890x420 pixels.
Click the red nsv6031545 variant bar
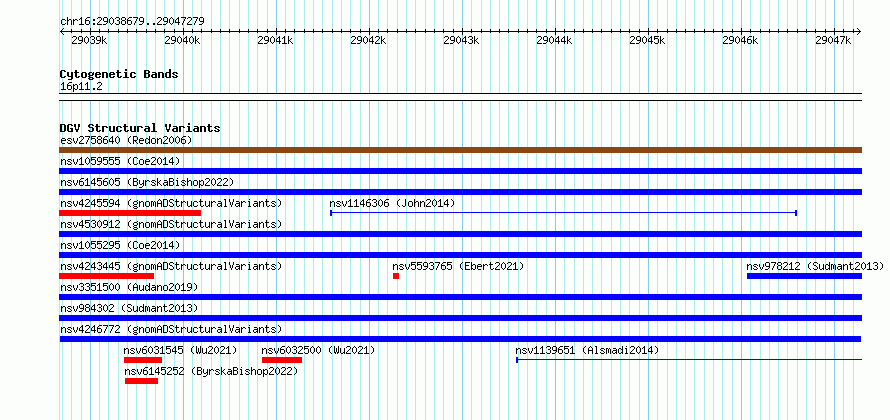point(143,360)
